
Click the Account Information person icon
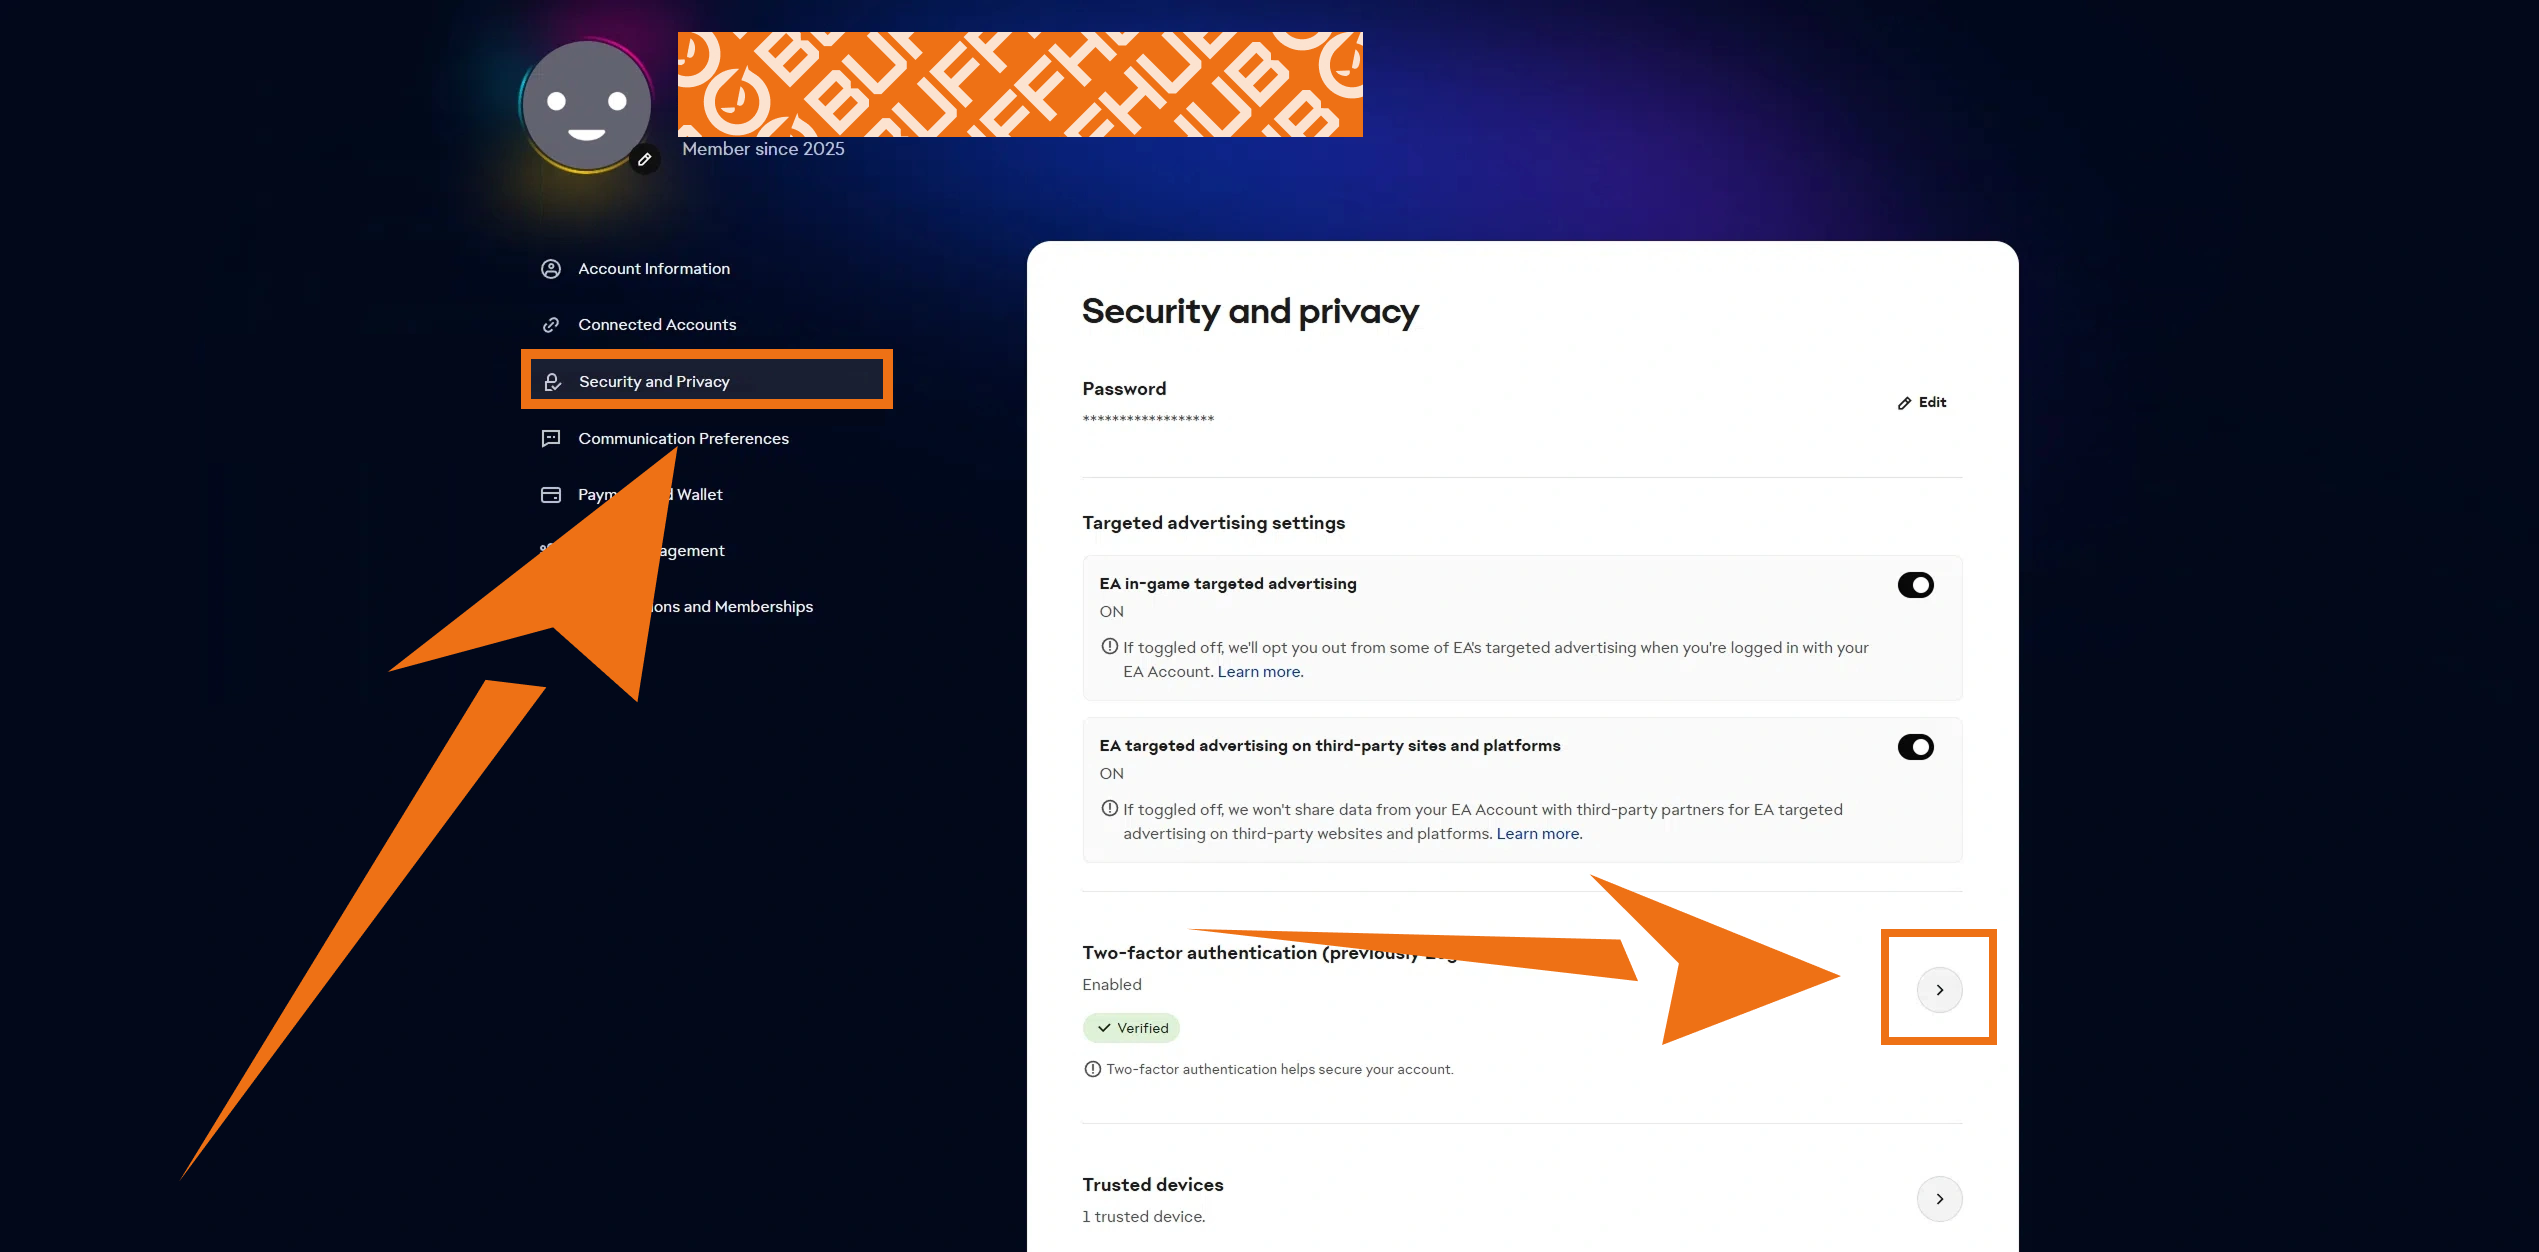[551, 269]
